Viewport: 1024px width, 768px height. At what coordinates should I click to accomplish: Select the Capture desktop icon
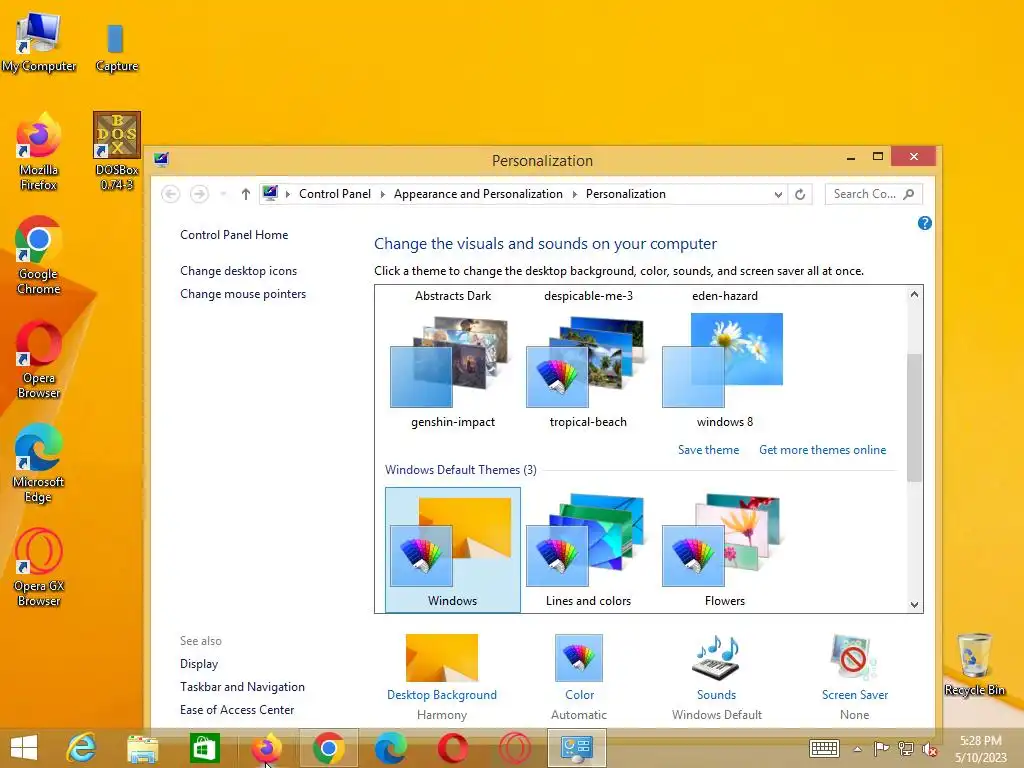[116, 47]
